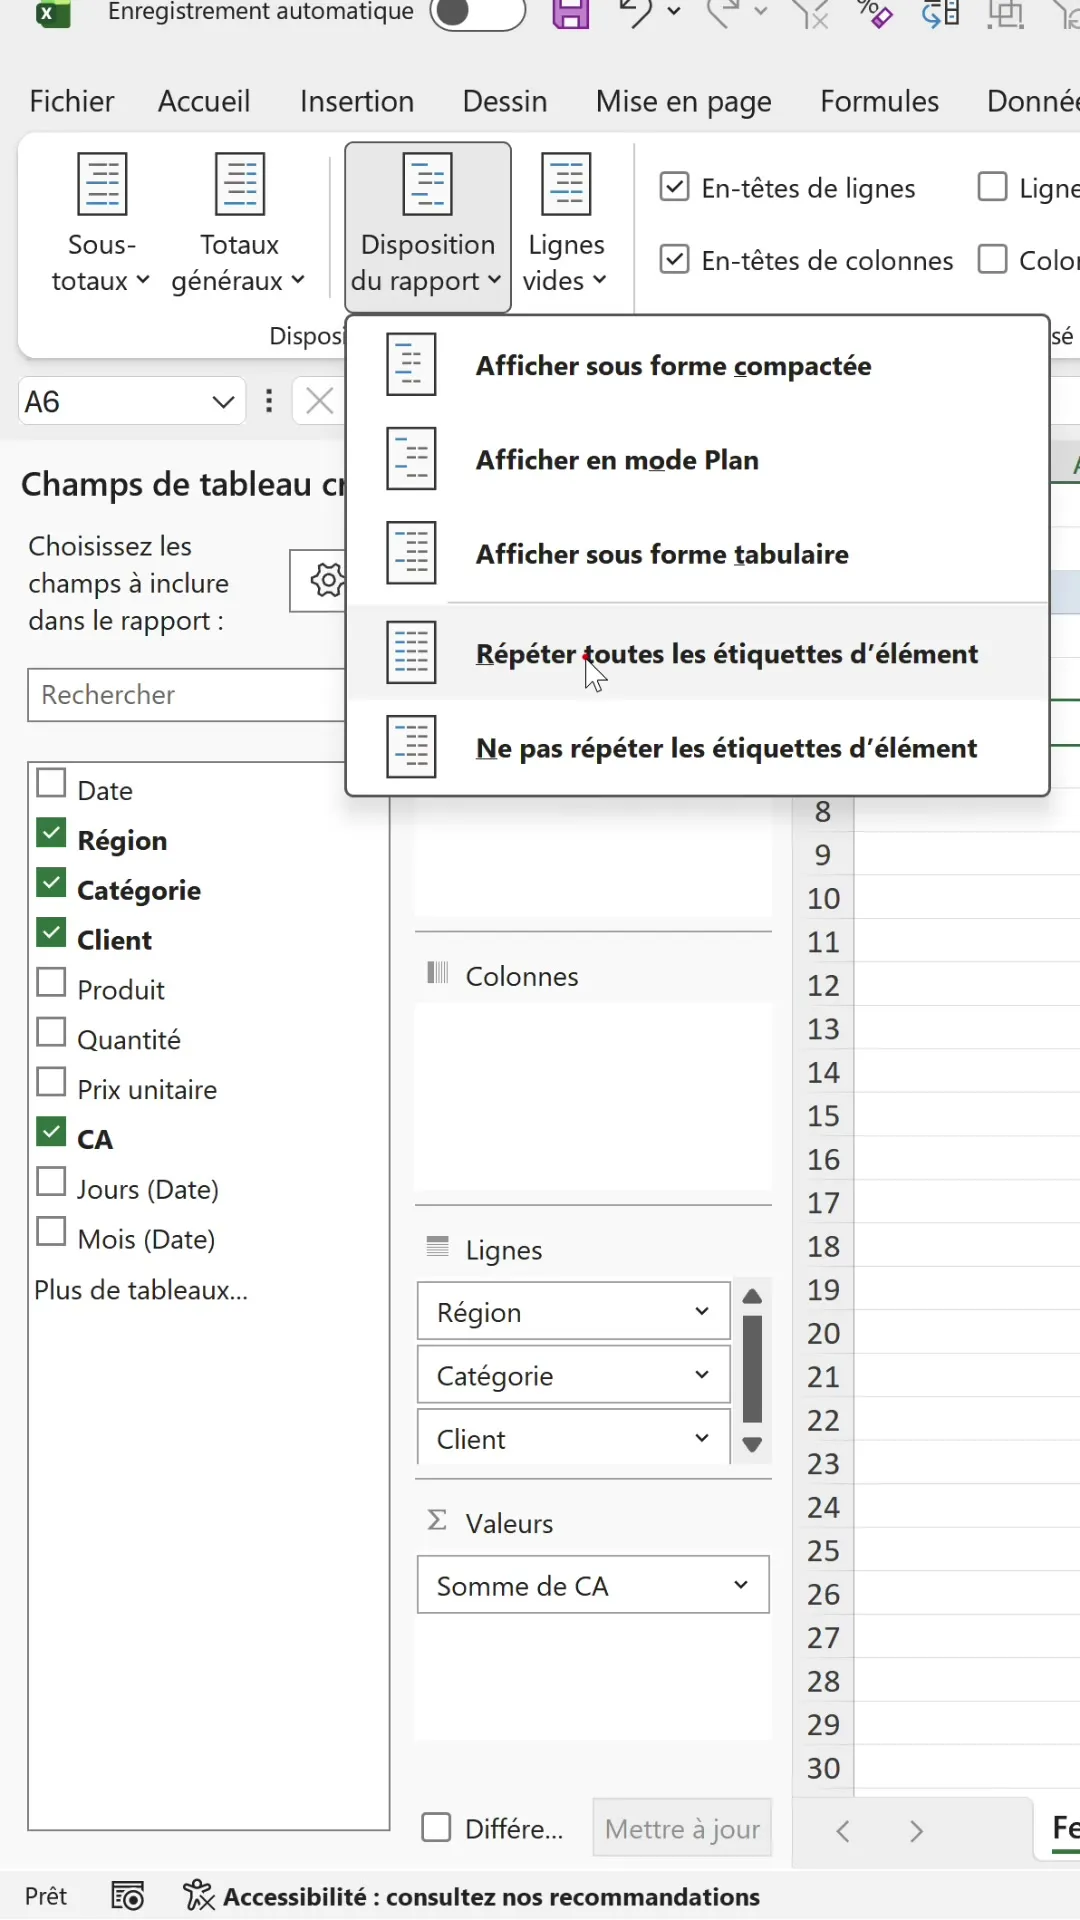Click the outline (Plan) layout icon
This screenshot has width=1080, height=1920.
coord(411,459)
